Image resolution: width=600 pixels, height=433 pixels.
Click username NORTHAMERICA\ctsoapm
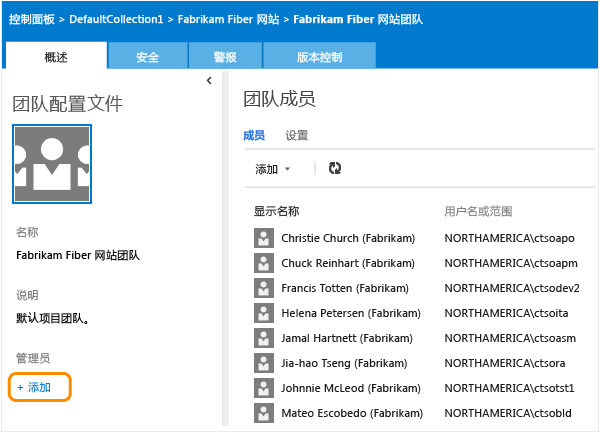pyautogui.click(x=511, y=263)
